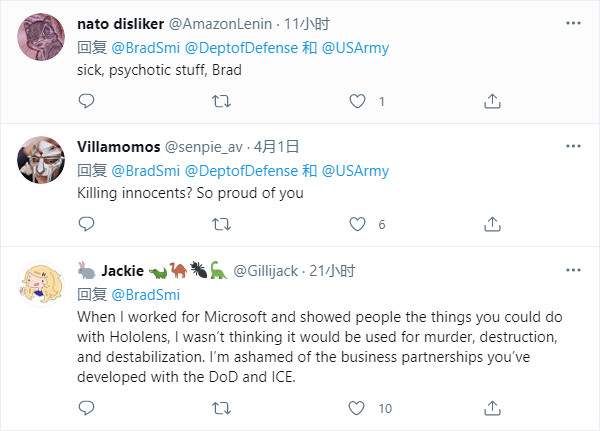Open @BradSmi mention in Jackie's reply
This screenshot has width=600, height=431.
145,294
